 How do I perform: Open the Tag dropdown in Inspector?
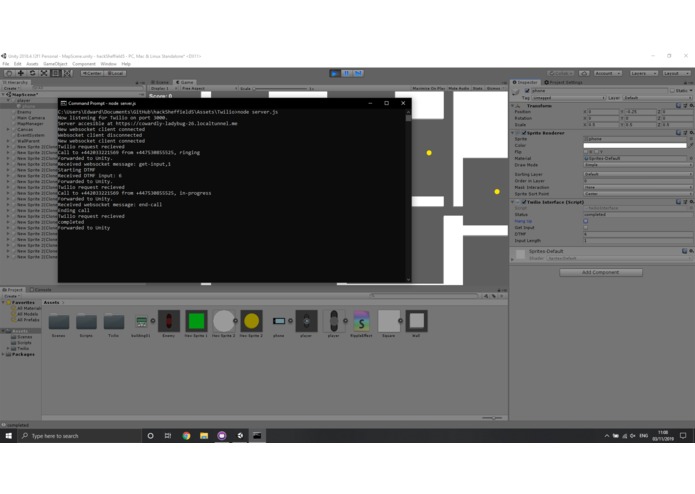568,98
